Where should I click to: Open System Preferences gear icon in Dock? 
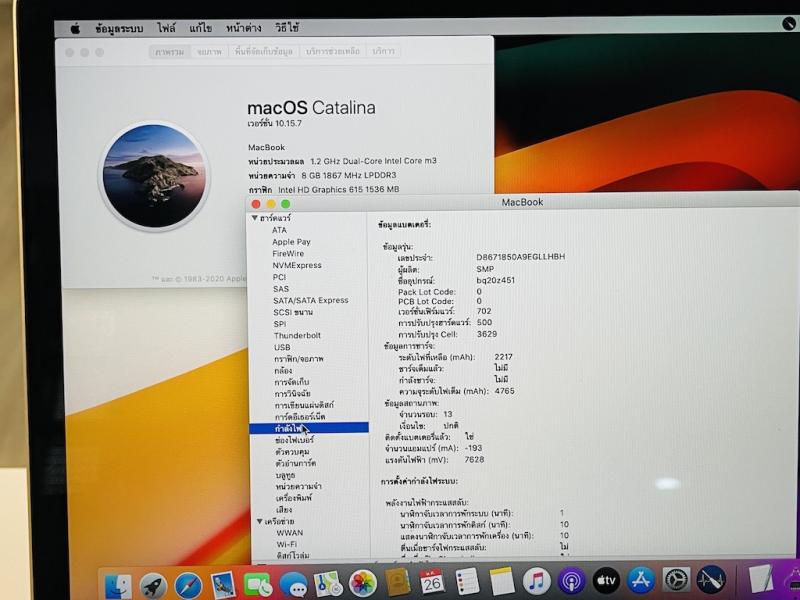point(677,580)
